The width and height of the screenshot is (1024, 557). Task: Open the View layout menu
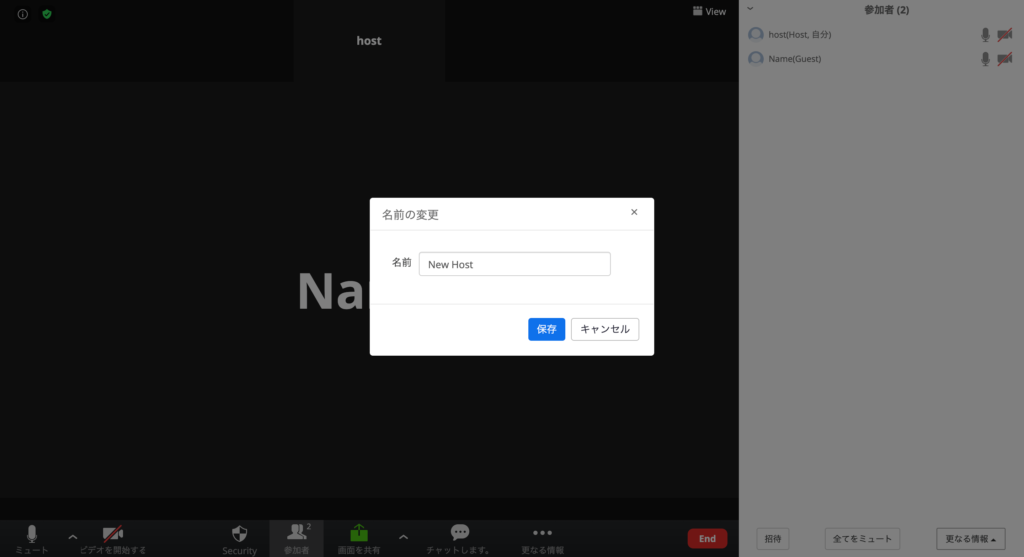pyautogui.click(x=709, y=12)
